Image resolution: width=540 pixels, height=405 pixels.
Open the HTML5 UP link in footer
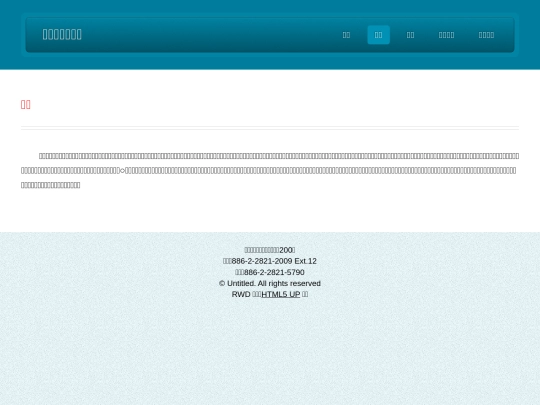(x=281, y=294)
